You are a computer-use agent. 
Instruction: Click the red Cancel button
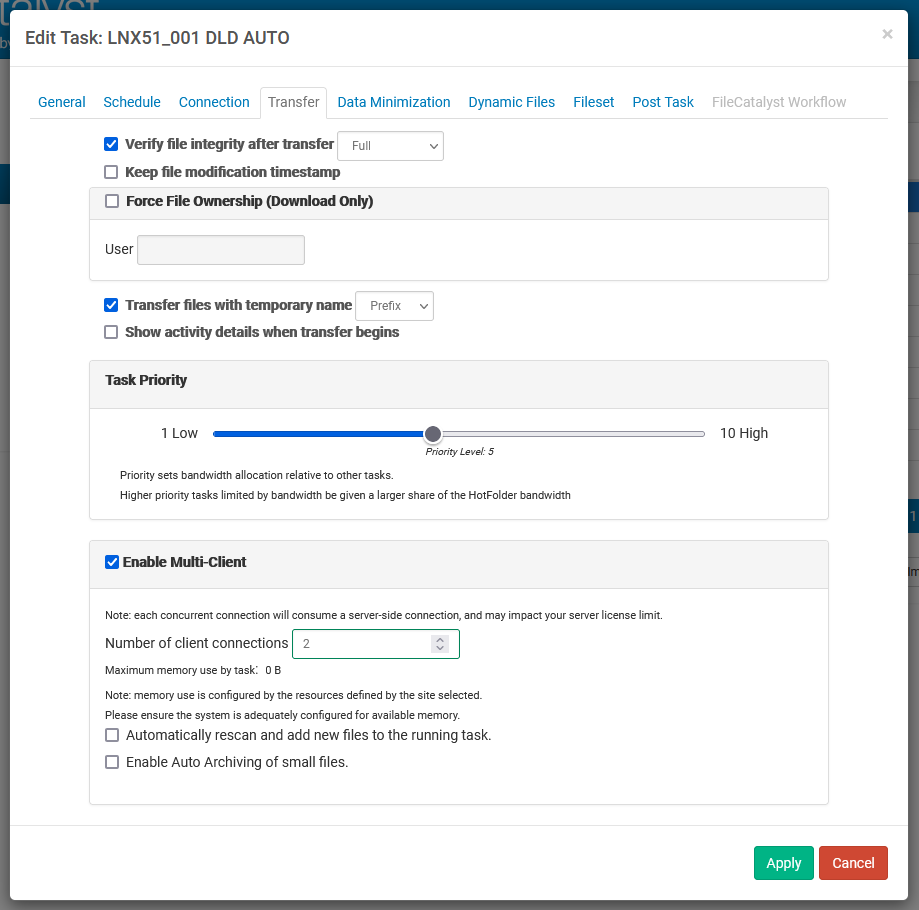[853, 863]
